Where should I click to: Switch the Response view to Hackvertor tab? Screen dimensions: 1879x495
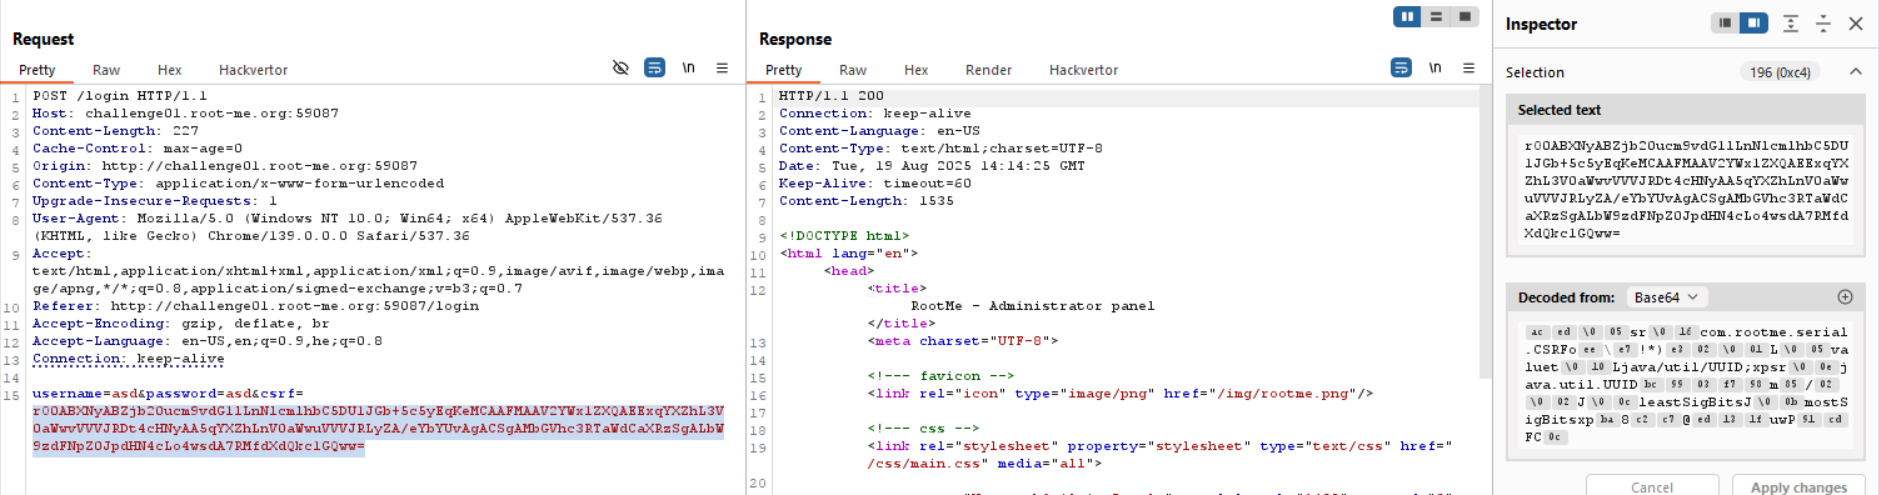[1083, 70]
